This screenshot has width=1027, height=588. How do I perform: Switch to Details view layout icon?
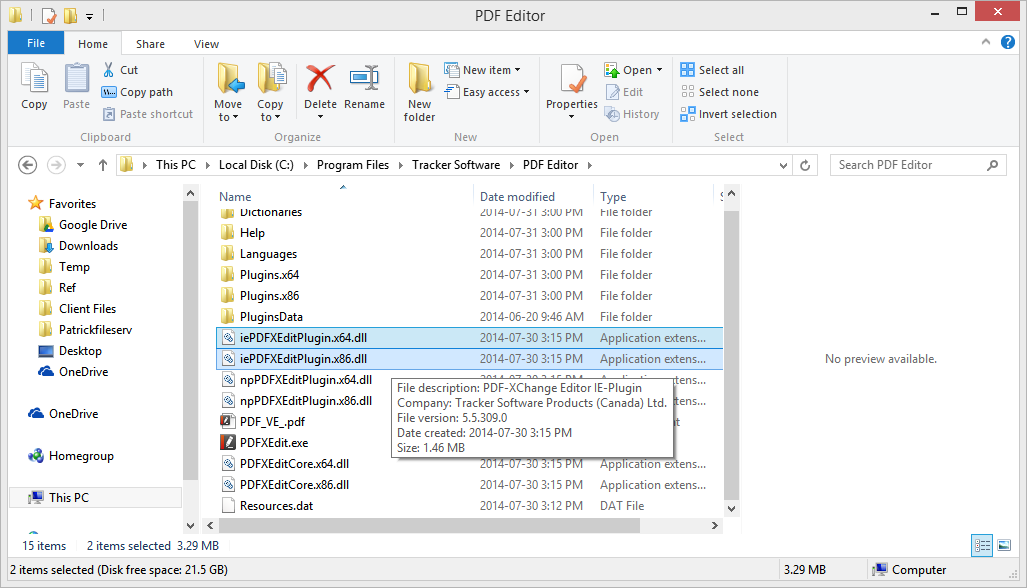tap(982, 545)
